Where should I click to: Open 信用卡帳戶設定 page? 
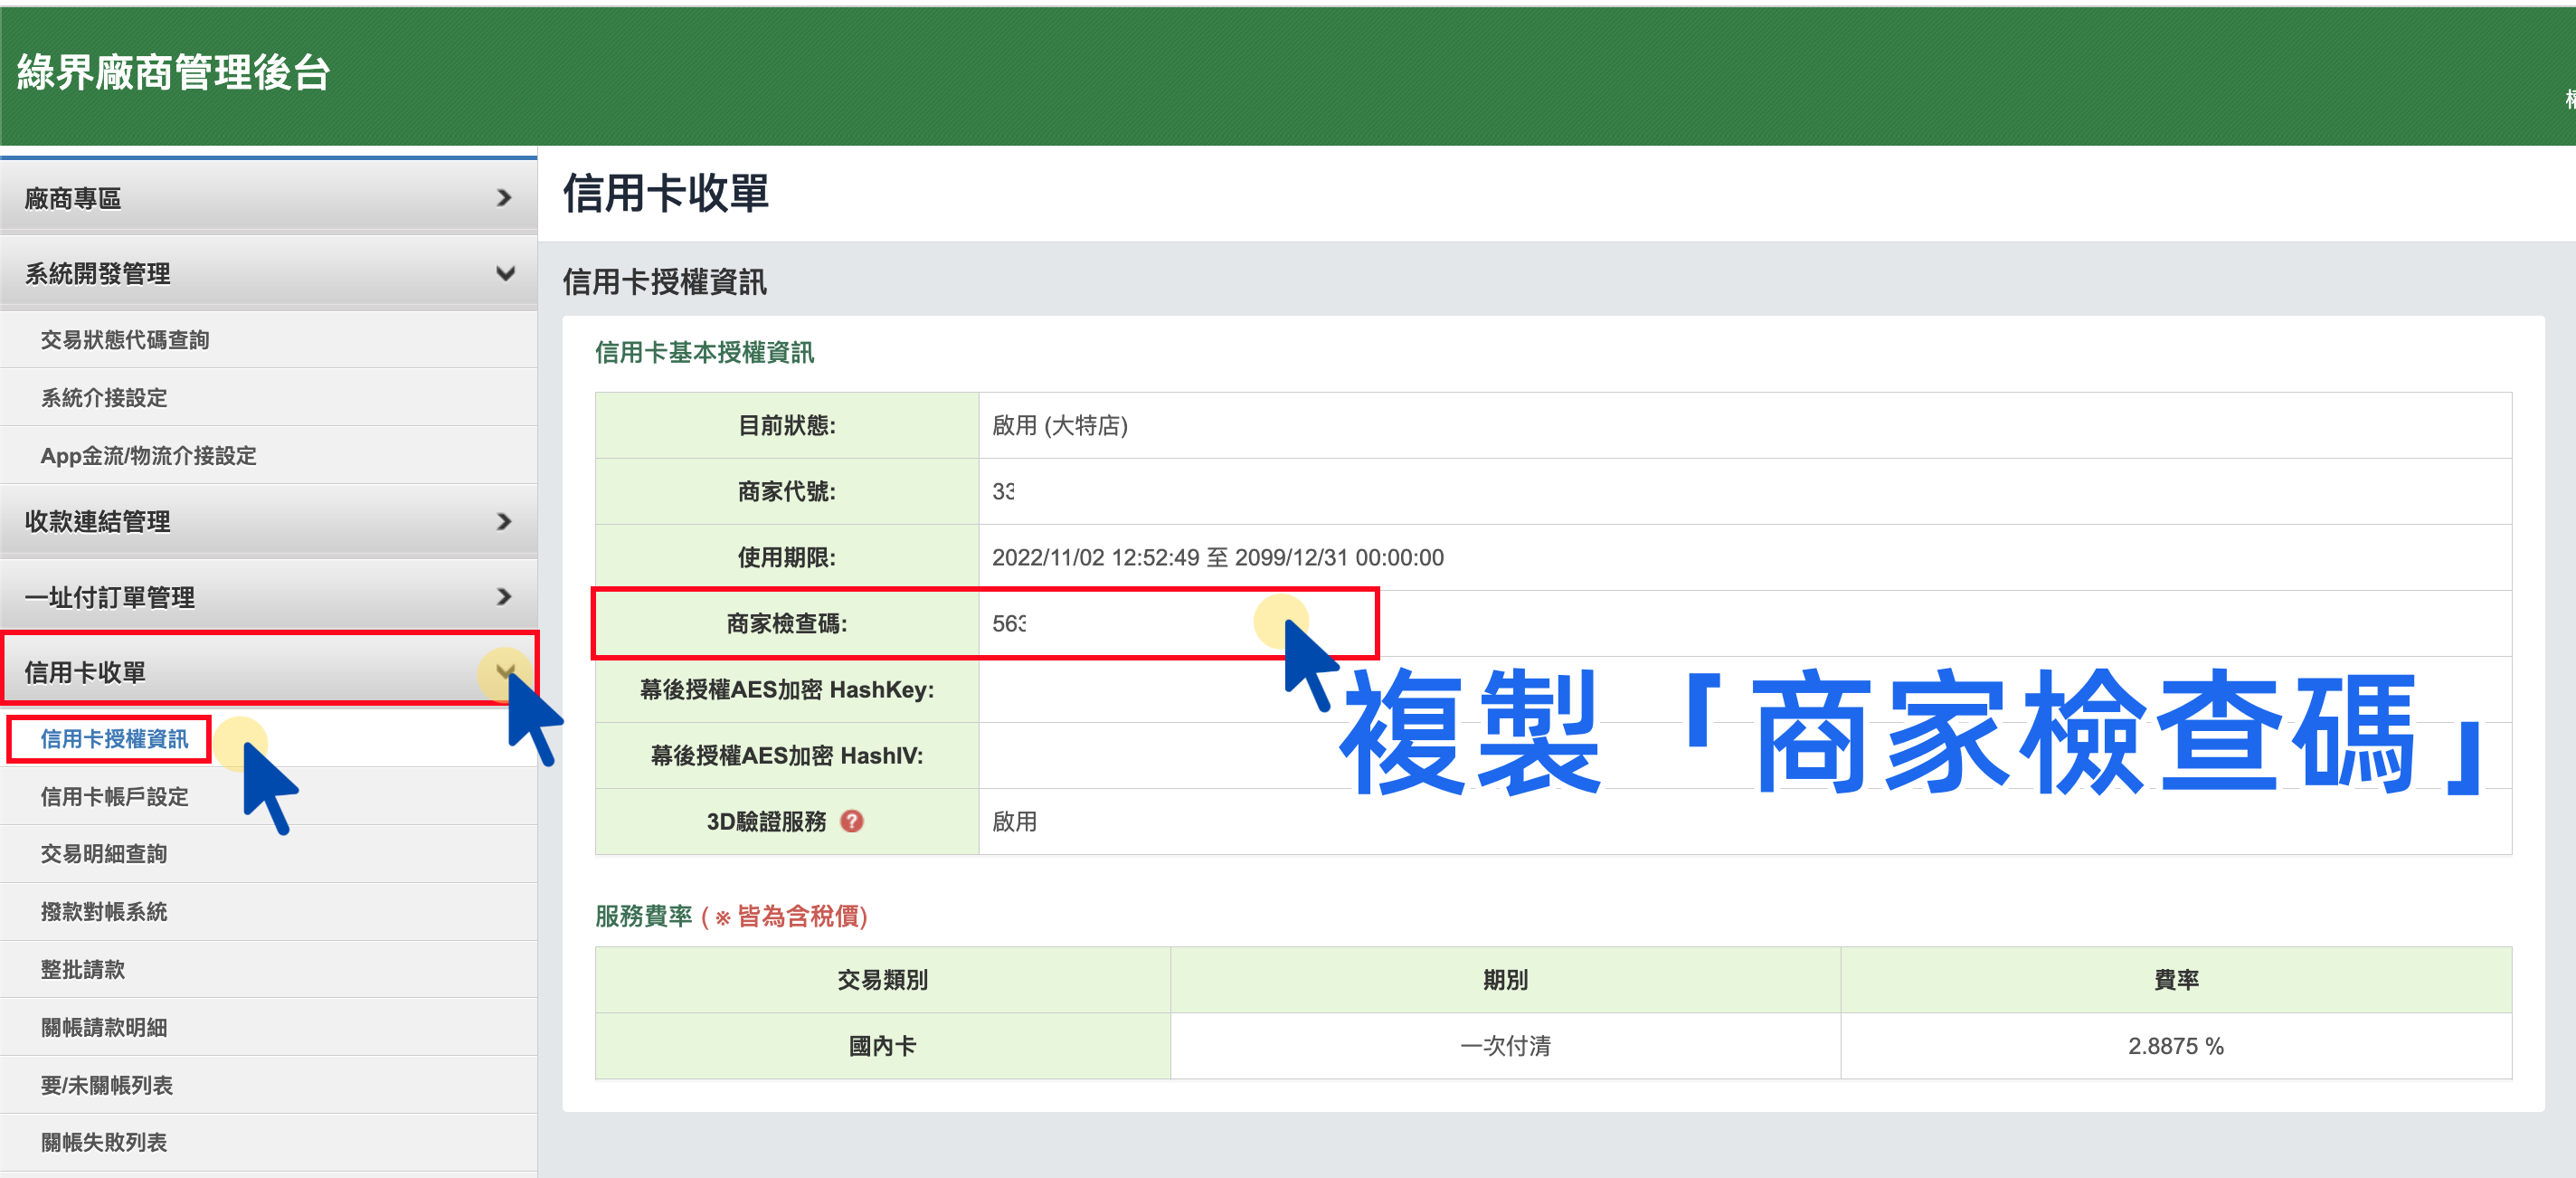pos(114,797)
